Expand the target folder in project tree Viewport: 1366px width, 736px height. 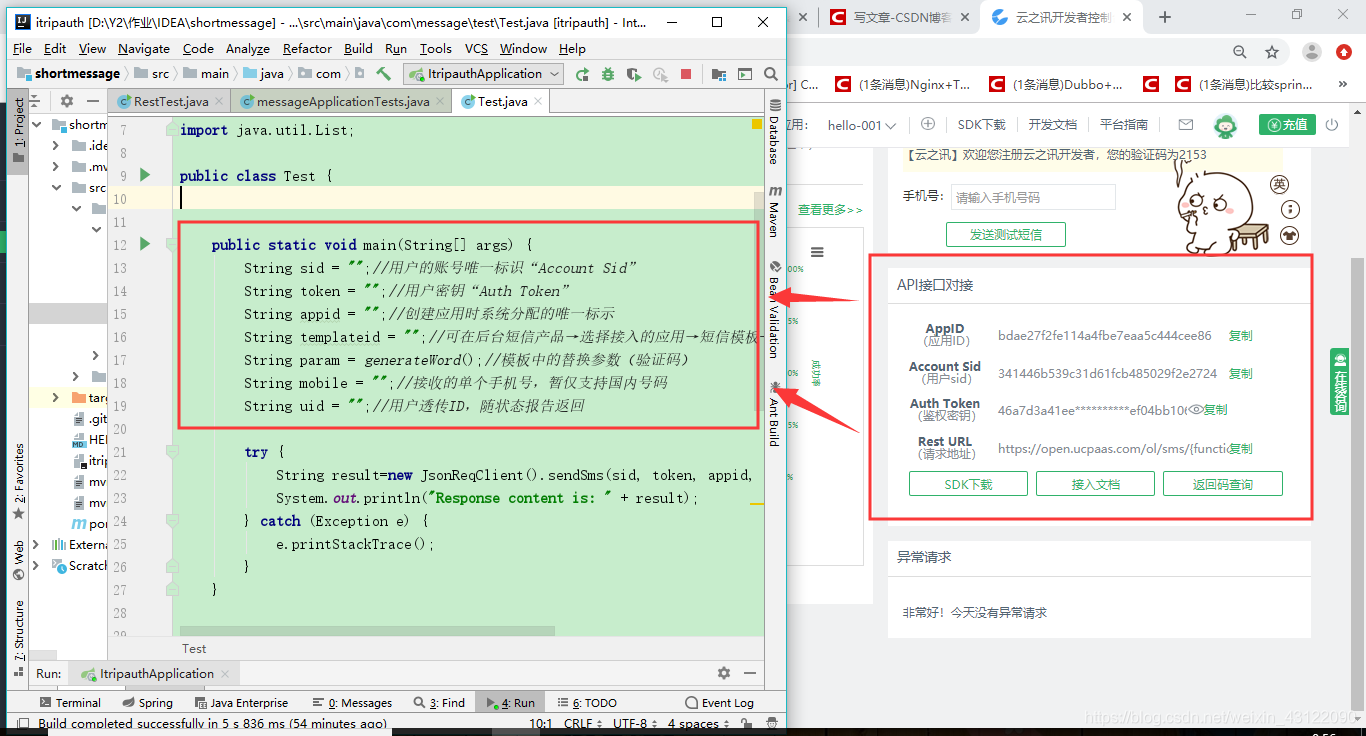(56, 398)
